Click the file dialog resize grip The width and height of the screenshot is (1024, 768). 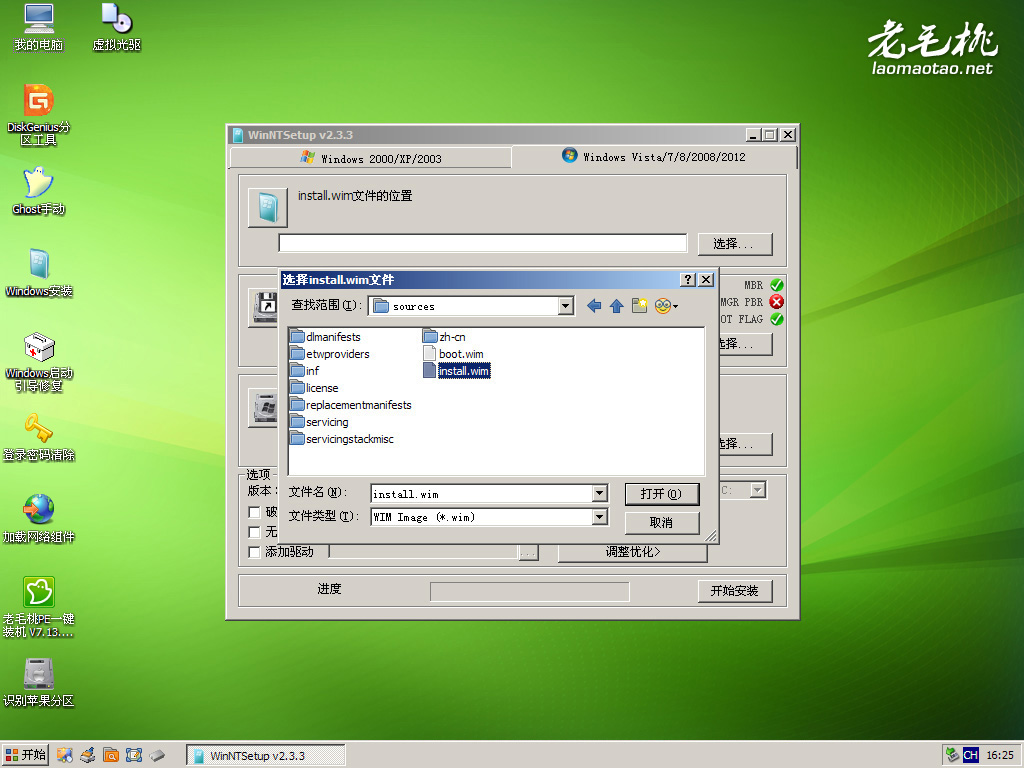[x=711, y=536]
